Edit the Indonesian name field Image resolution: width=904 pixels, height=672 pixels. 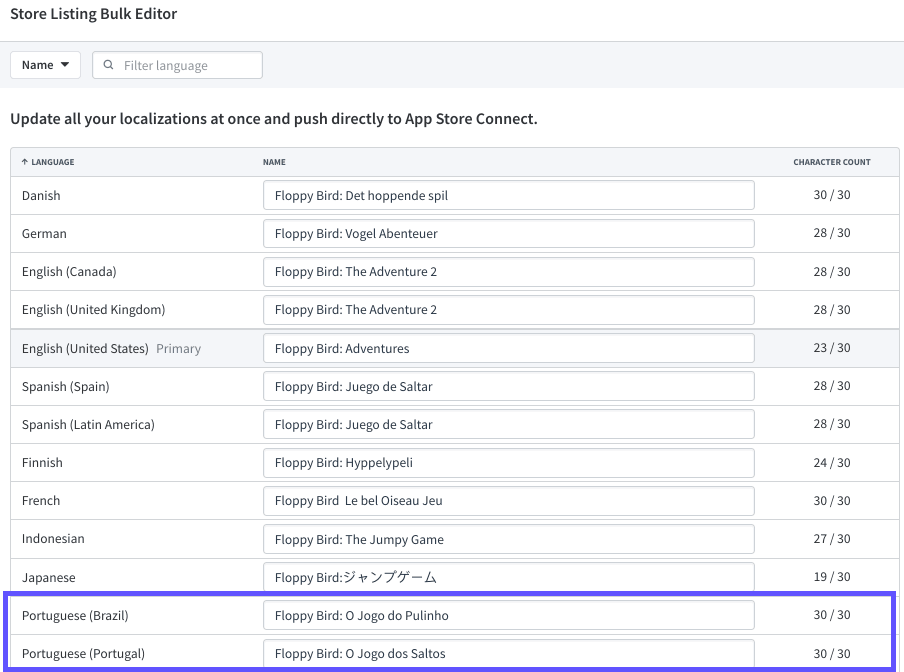[508, 539]
